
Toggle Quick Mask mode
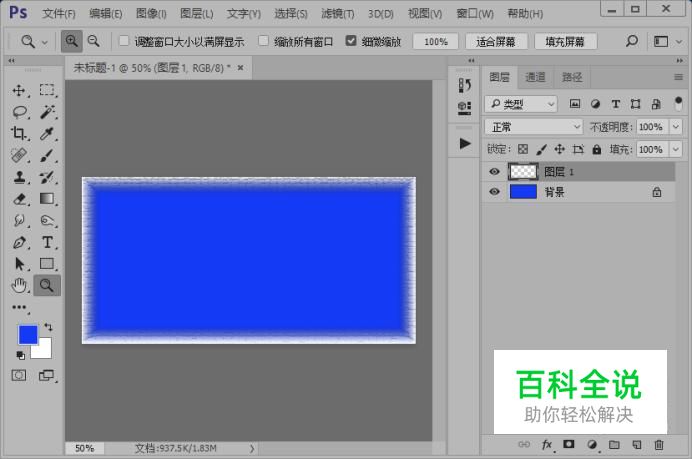click(19, 376)
